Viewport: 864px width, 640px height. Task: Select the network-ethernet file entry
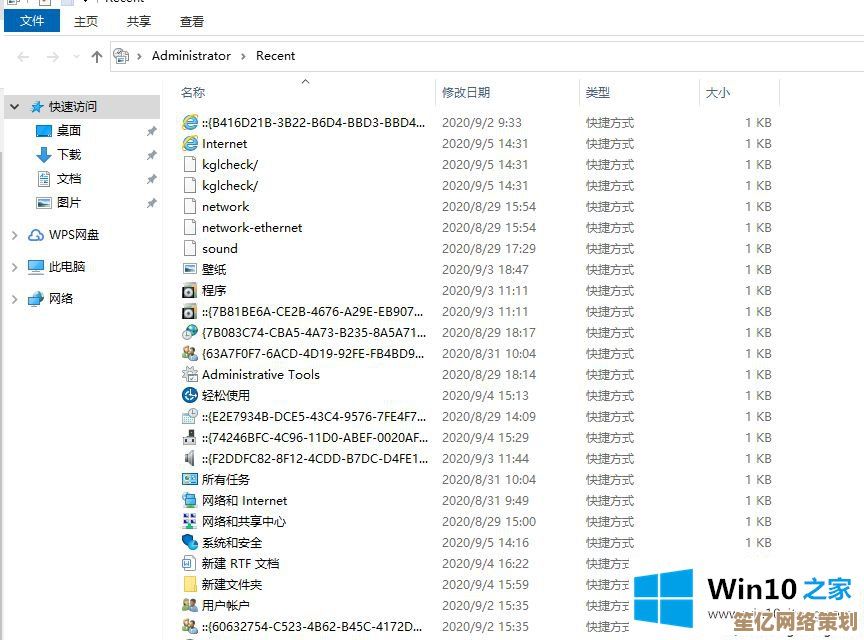251,228
